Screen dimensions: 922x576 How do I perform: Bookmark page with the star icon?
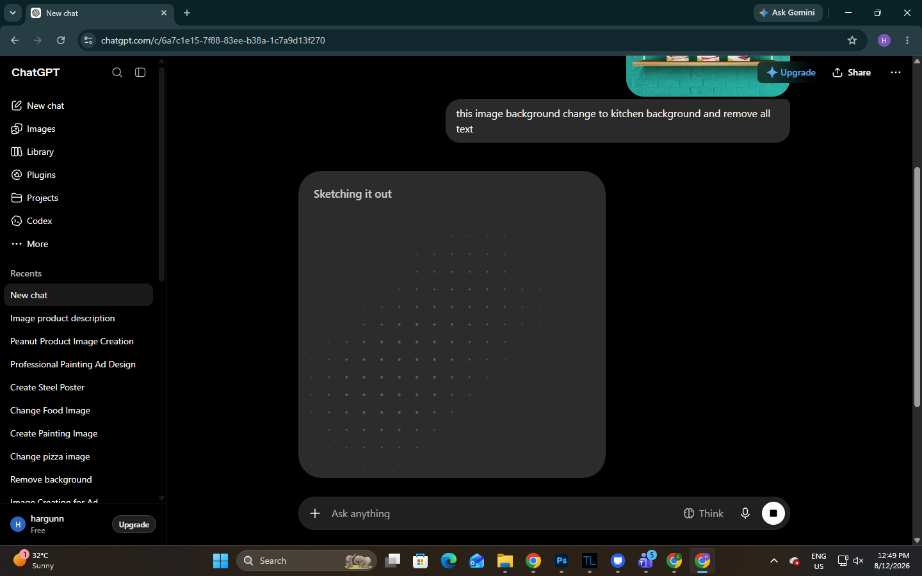[x=852, y=40]
